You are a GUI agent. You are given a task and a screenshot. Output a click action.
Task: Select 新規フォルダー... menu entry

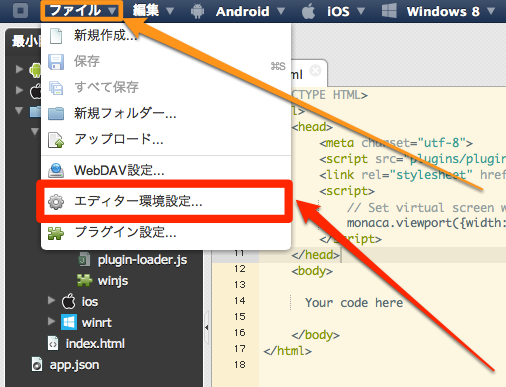(166, 113)
